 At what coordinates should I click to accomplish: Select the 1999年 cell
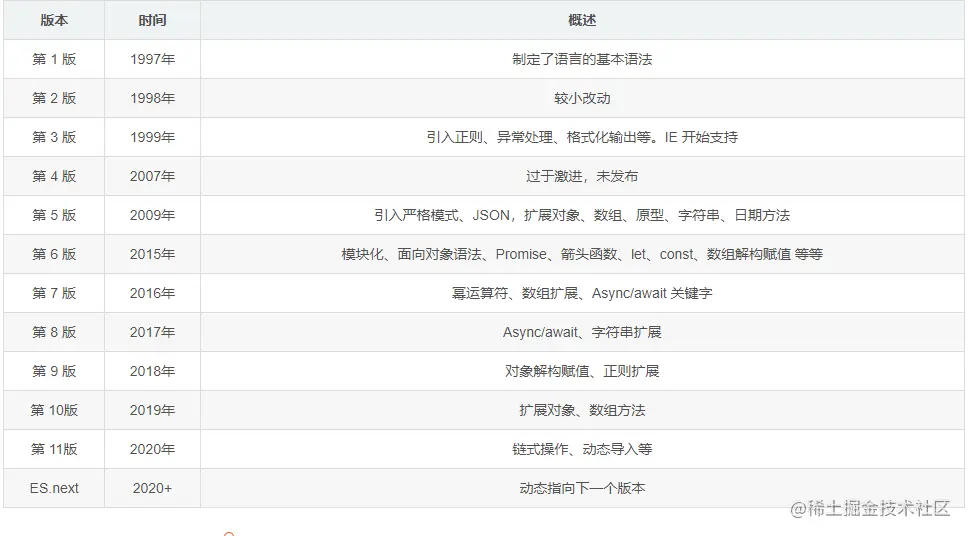(x=152, y=137)
